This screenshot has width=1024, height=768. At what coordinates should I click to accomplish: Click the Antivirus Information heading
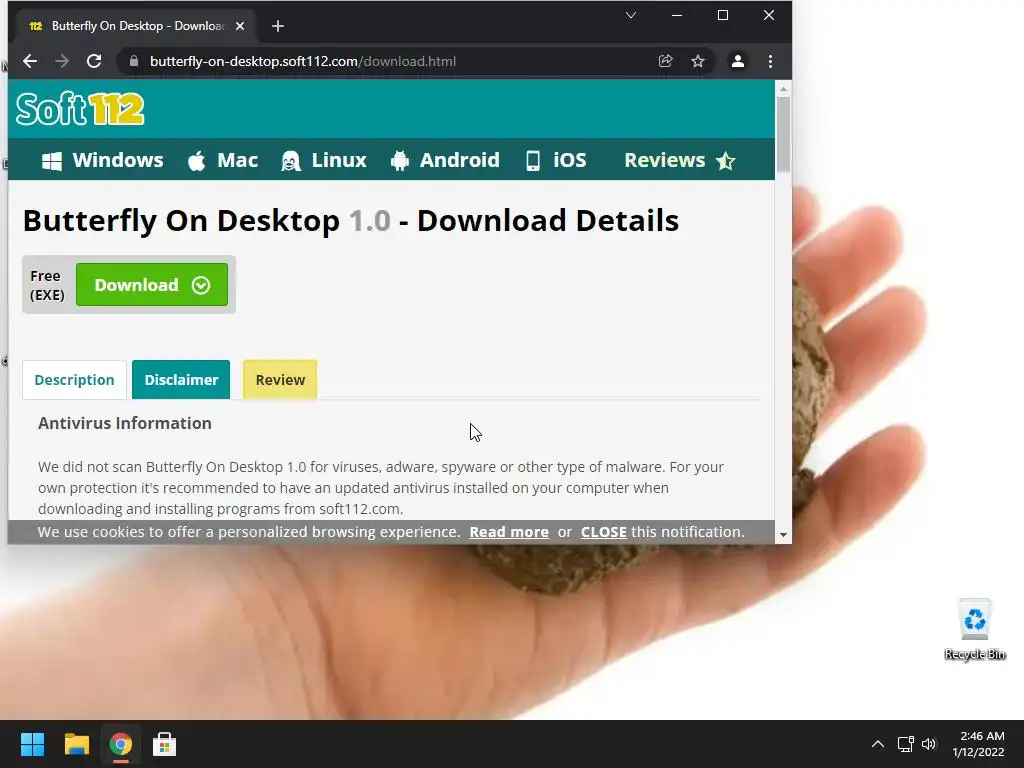pos(125,423)
